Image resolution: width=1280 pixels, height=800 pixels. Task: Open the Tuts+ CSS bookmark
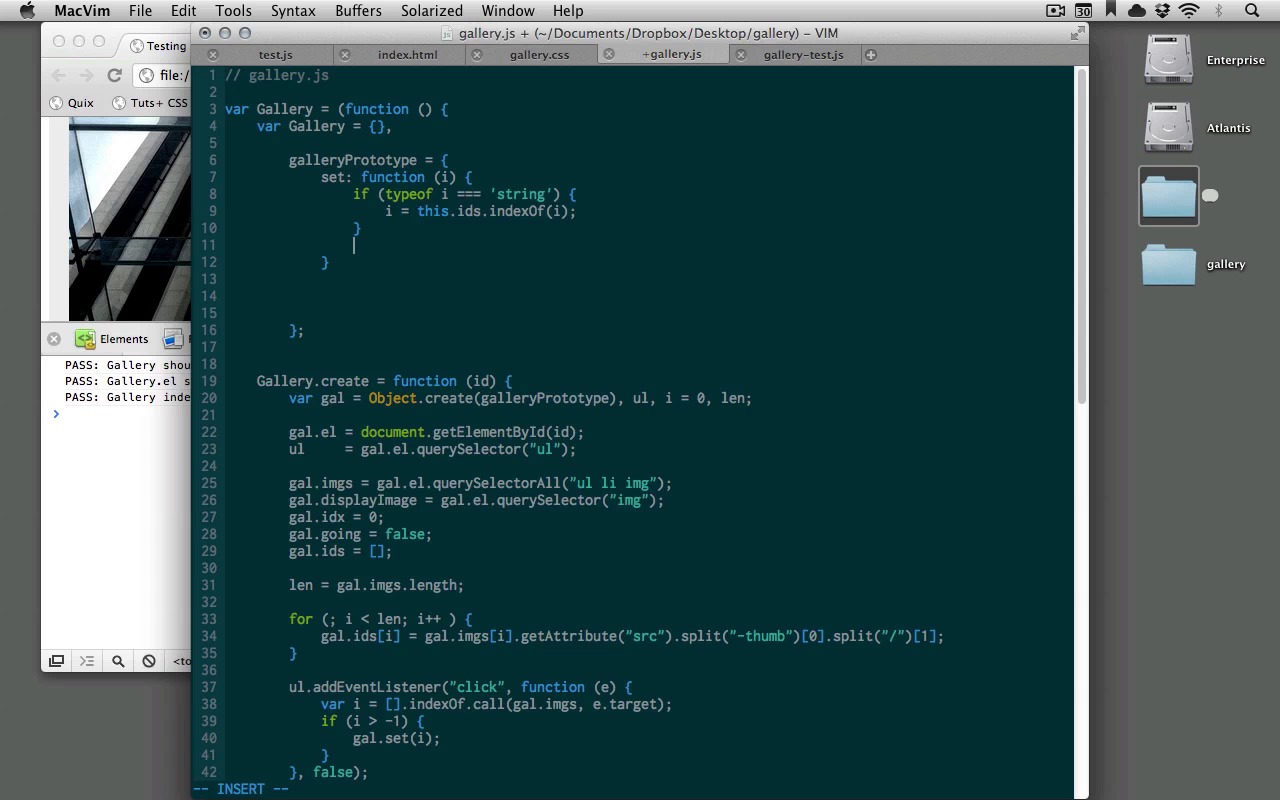150,103
